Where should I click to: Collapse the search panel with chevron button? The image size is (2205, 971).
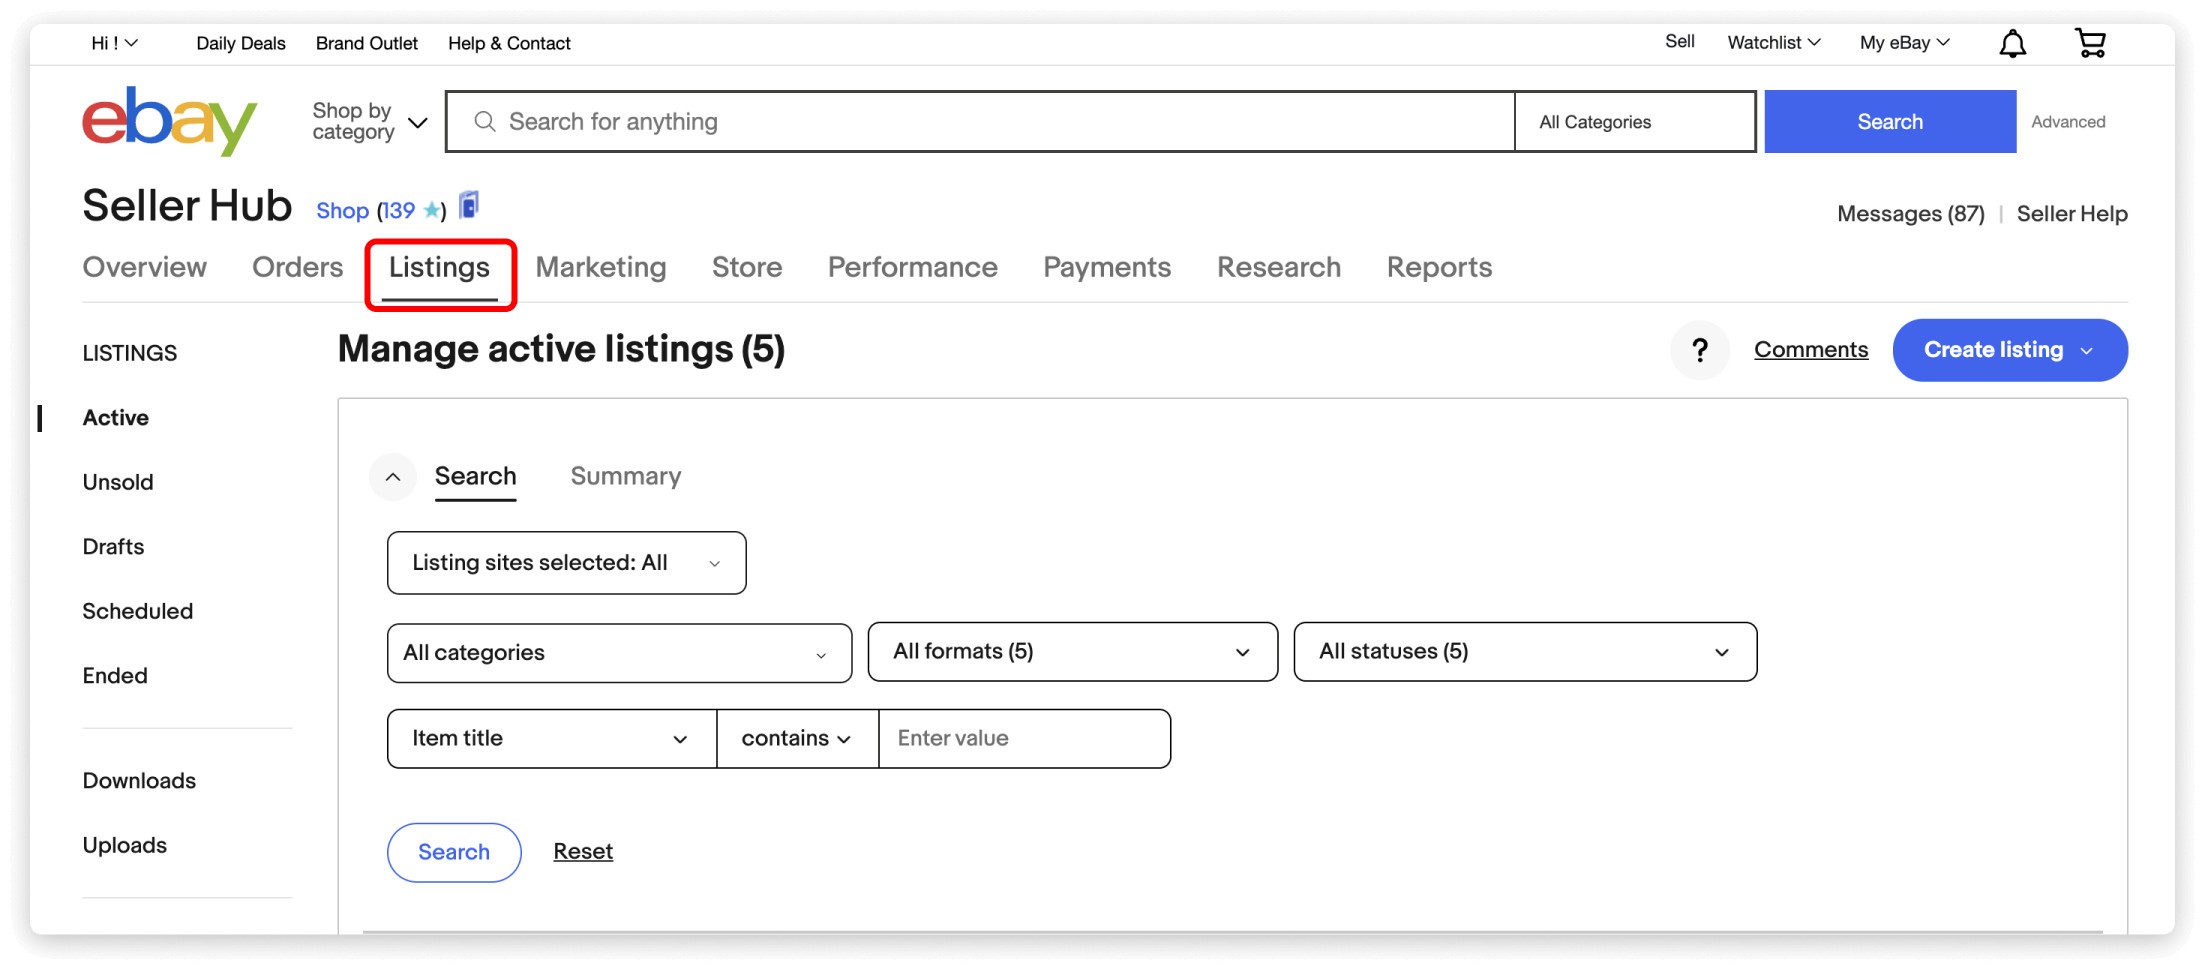click(393, 477)
